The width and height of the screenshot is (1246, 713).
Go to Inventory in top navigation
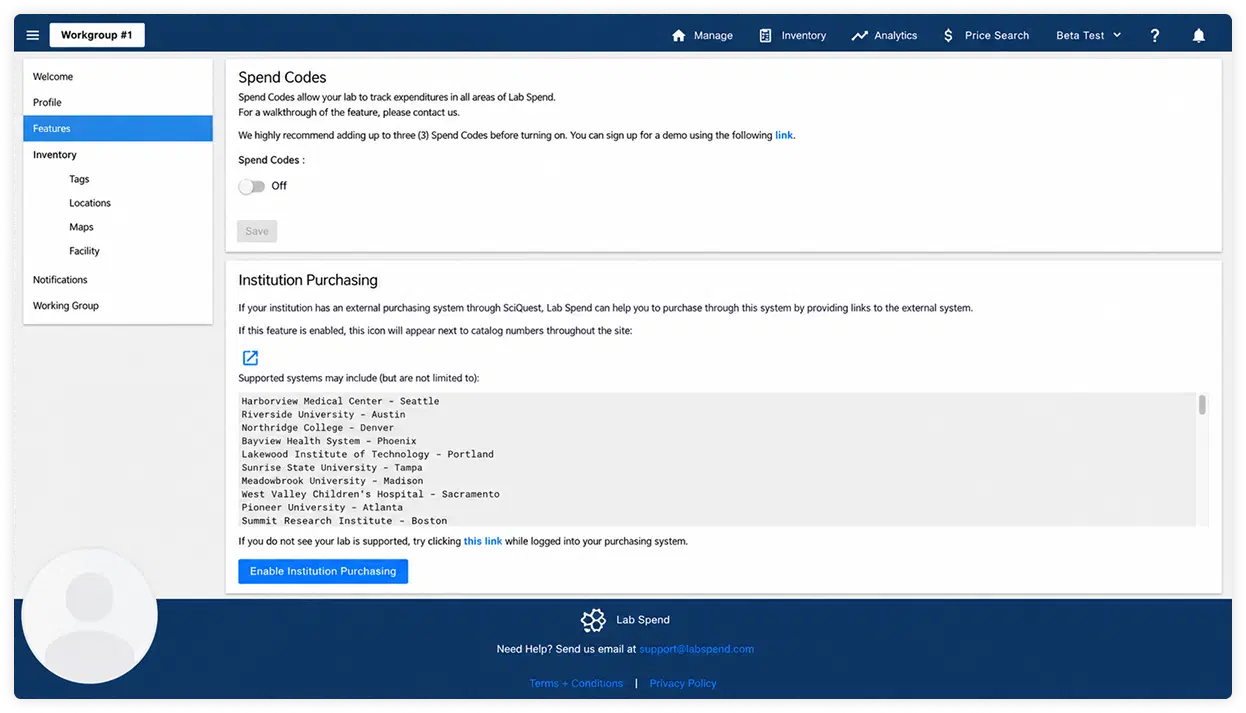[x=804, y=35]
